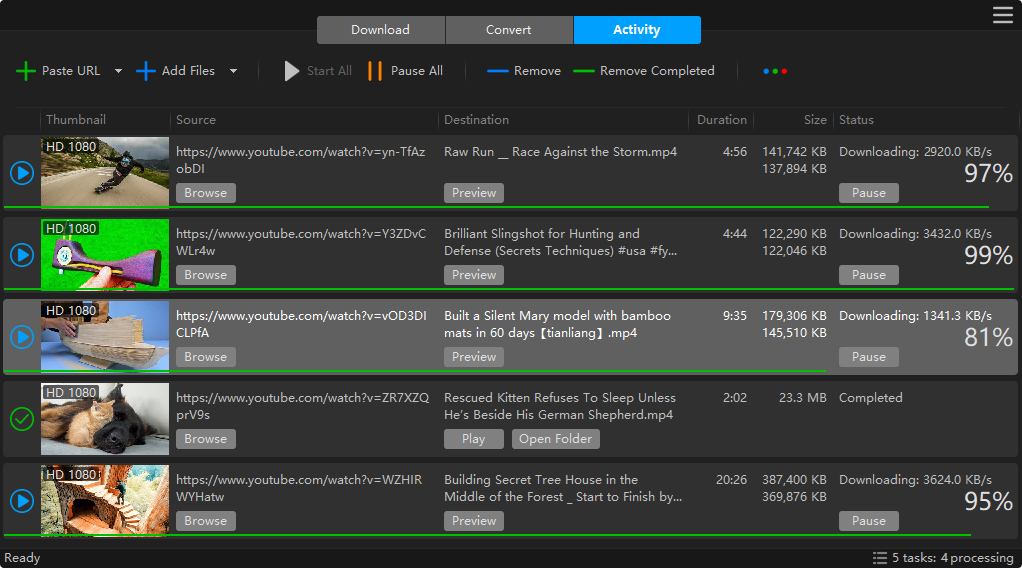The width and height of the screenshot is (1022, 568).
Task: Click the orange Pause All icon
Action: tap(375, 71)
